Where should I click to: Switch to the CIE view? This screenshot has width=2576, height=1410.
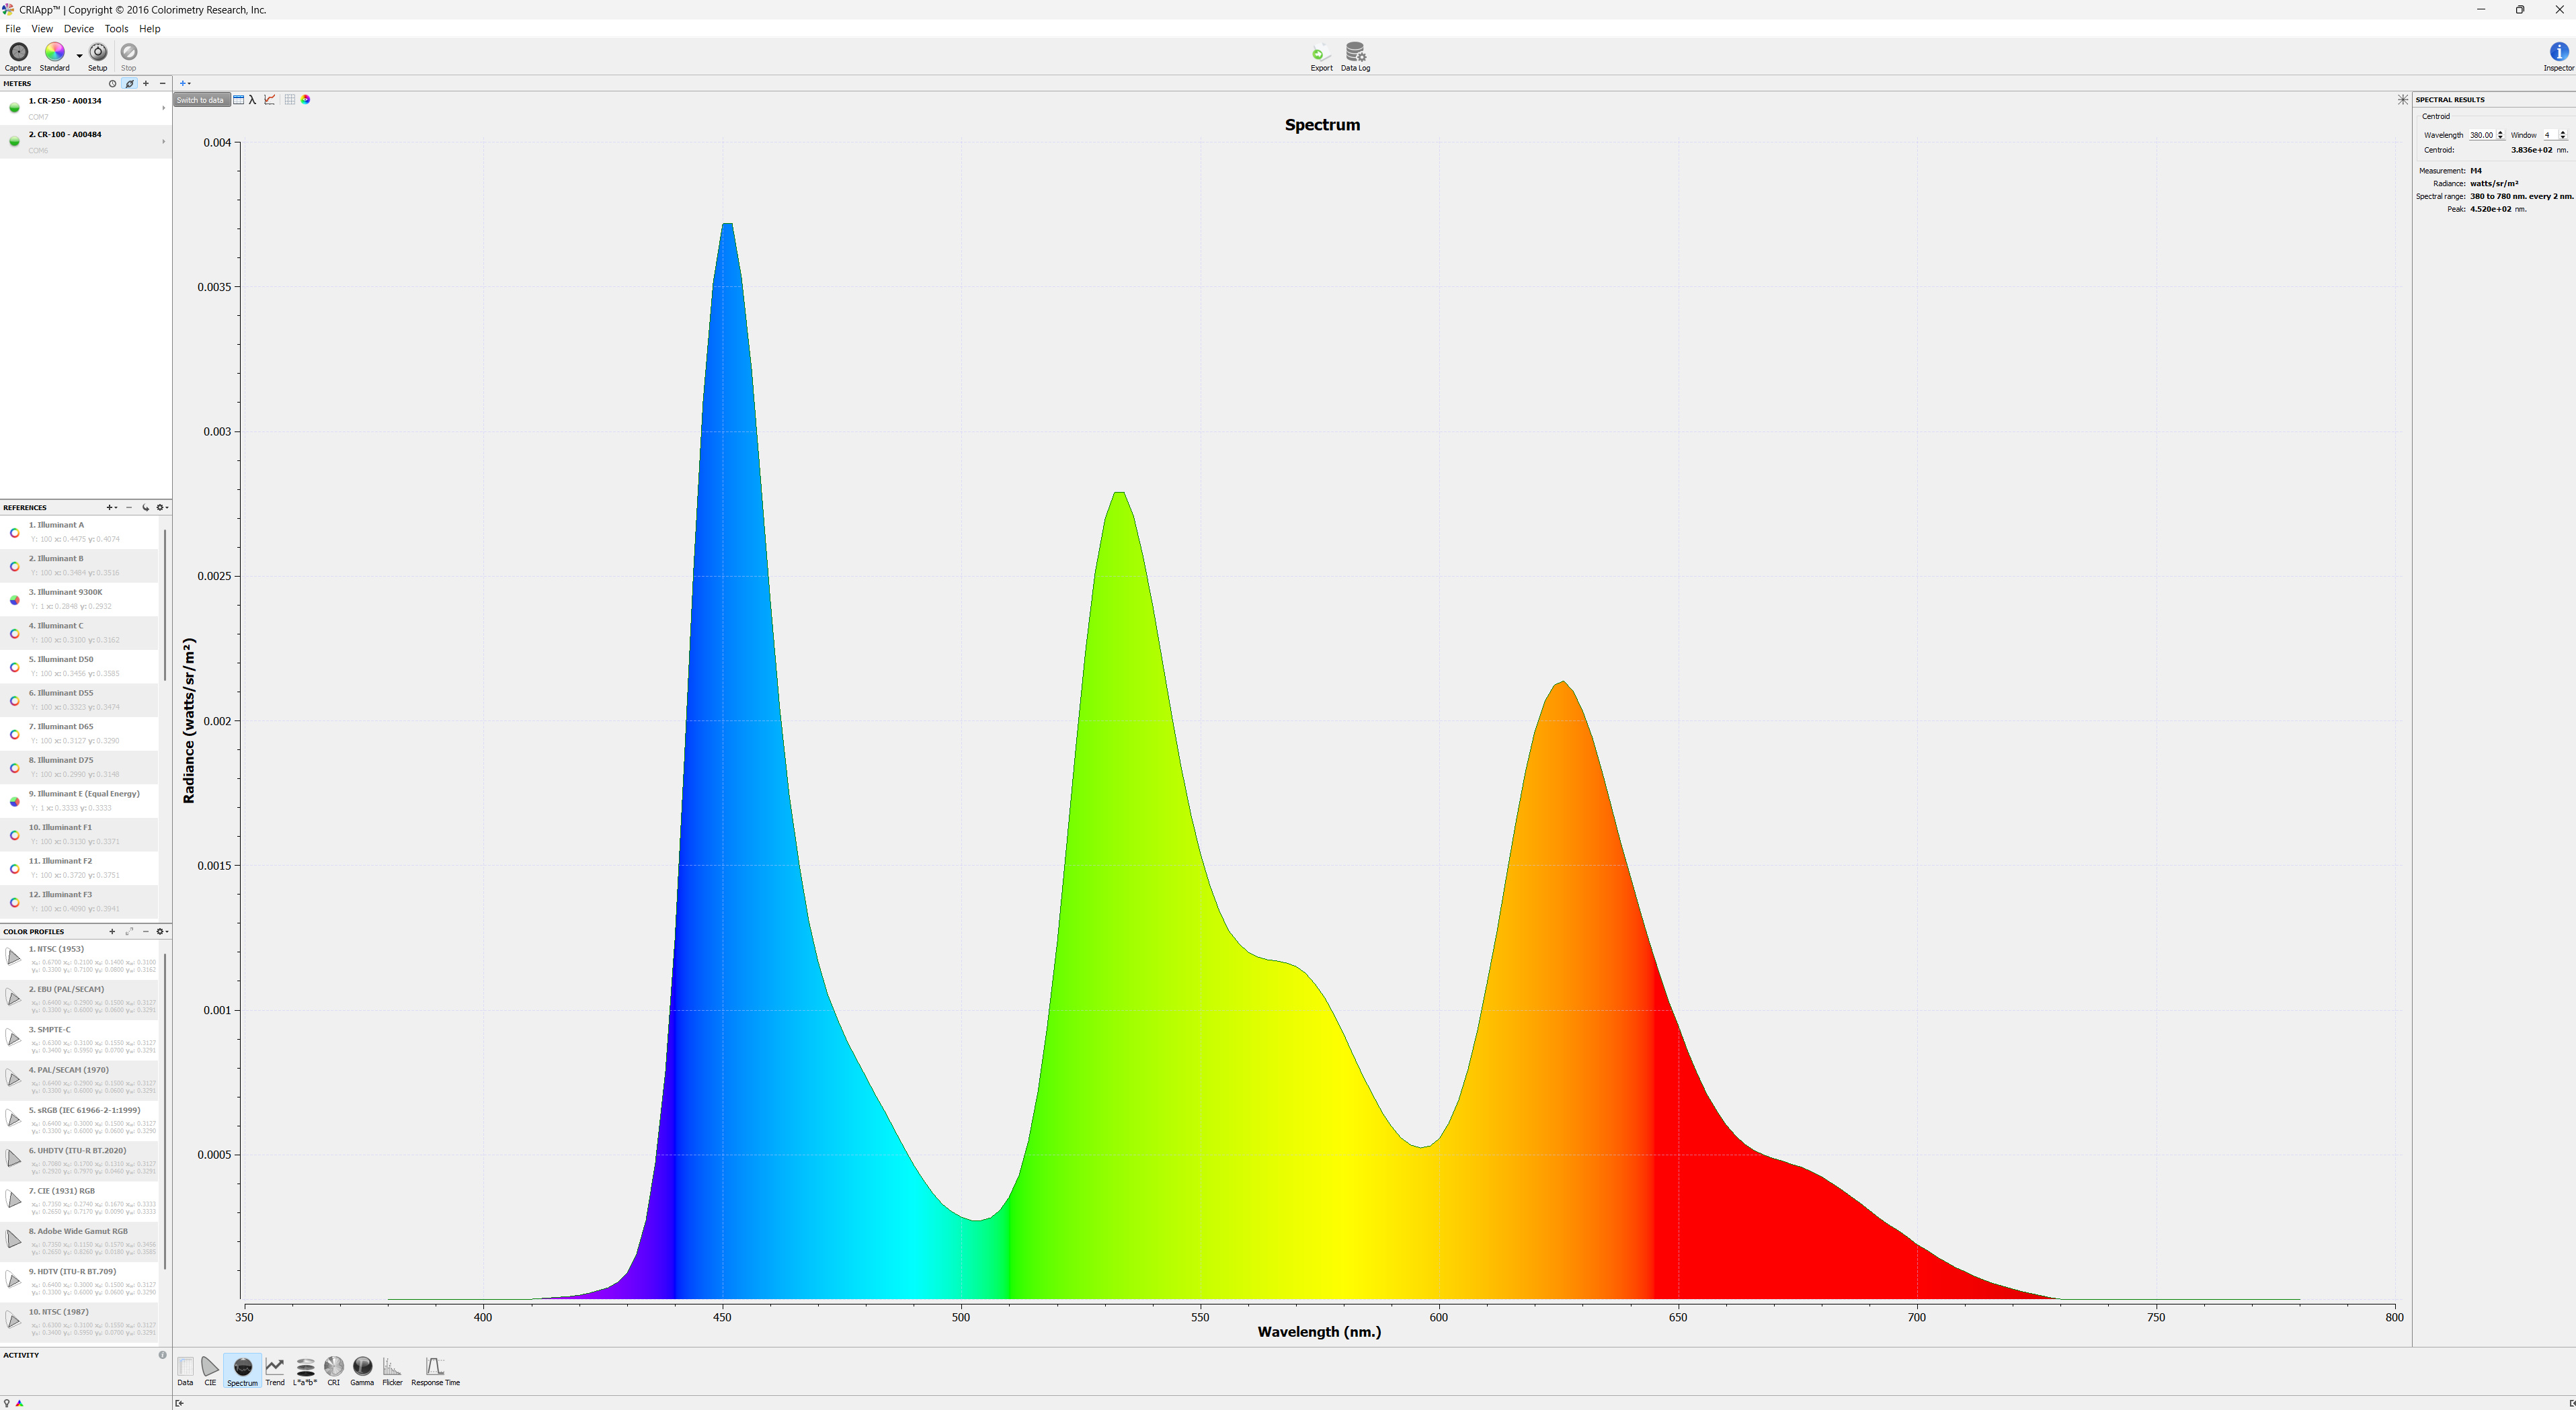(209, 1367)
